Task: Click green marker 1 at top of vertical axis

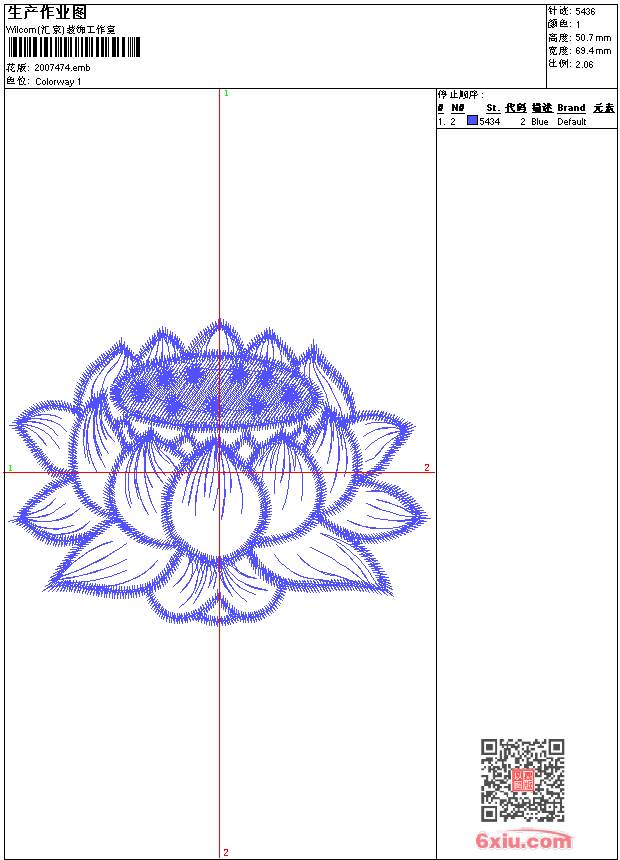Action: coord(226,93)
